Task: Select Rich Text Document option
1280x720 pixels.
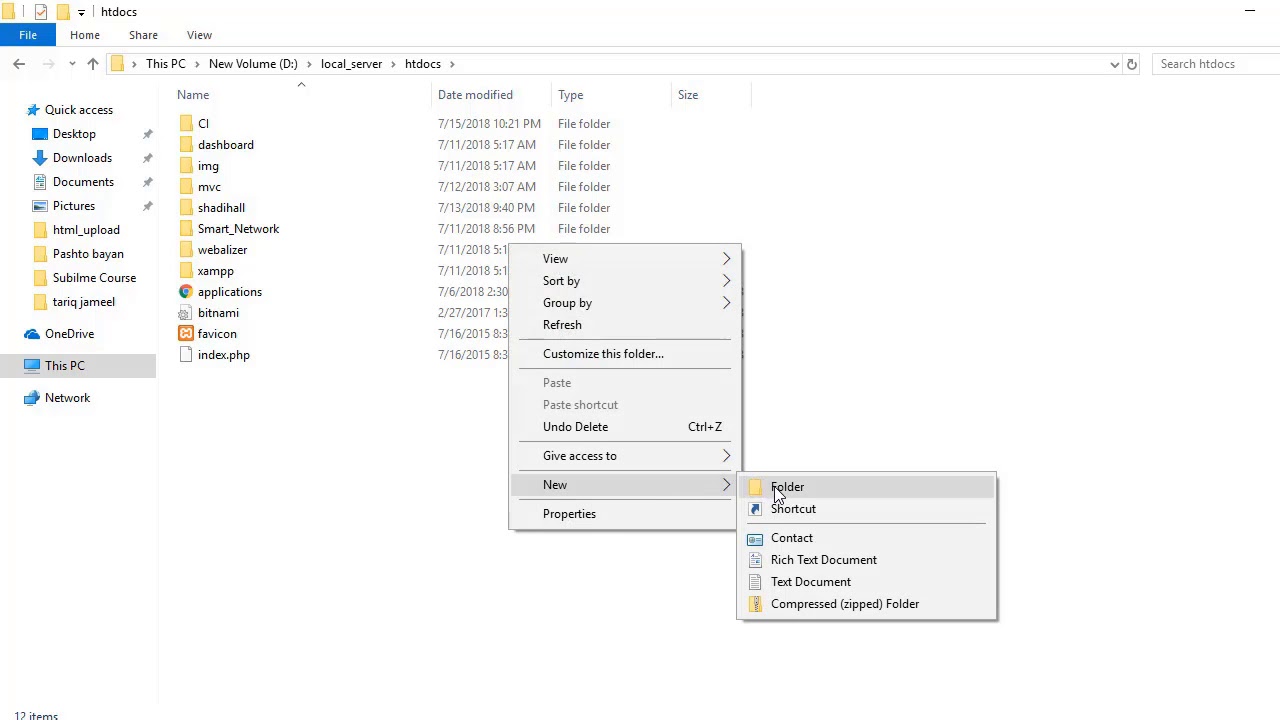Action: (824, 560)
